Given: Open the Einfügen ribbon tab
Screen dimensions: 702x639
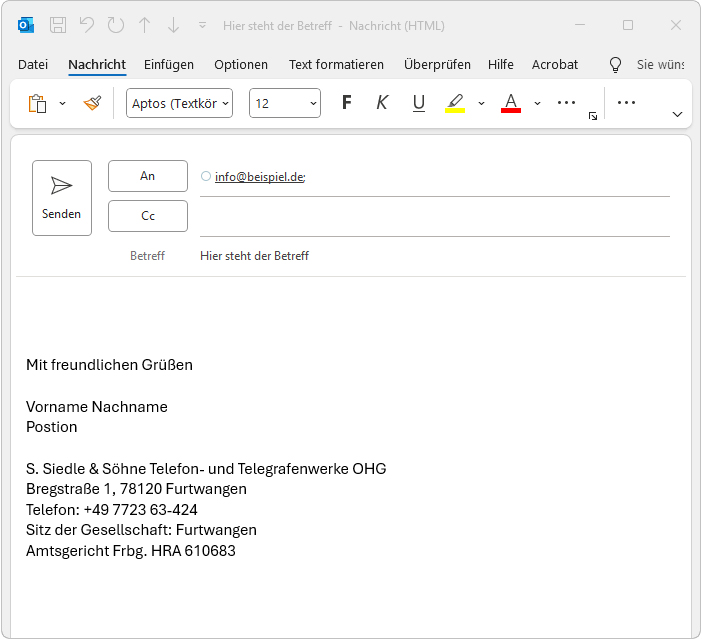Looking at the screenshot, I should (x=169, y=65).
